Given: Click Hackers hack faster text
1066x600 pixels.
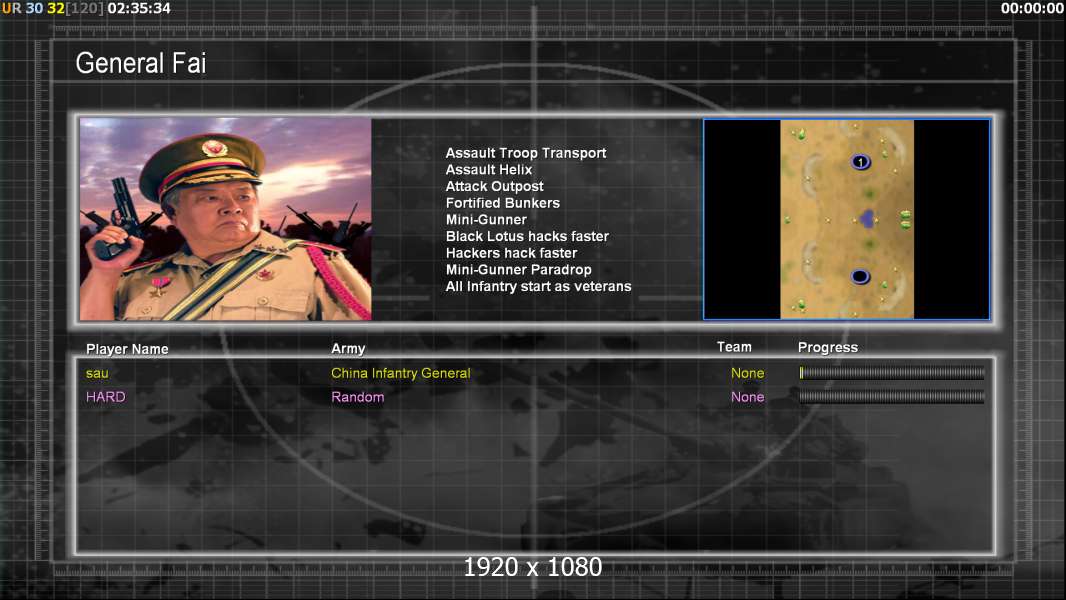Looking at the screenshot, I should tap(511, 253).
